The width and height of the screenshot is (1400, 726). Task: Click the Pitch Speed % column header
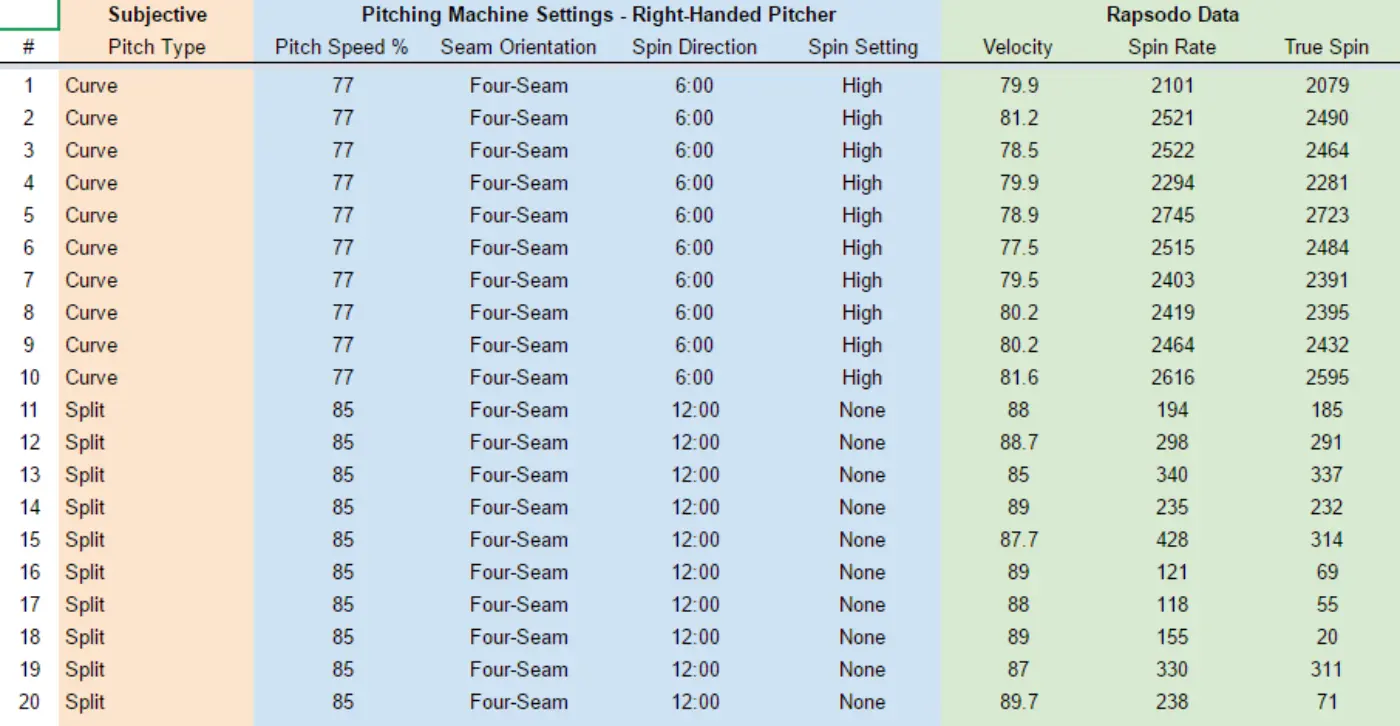pyautogui.click(x=342, y=47)
